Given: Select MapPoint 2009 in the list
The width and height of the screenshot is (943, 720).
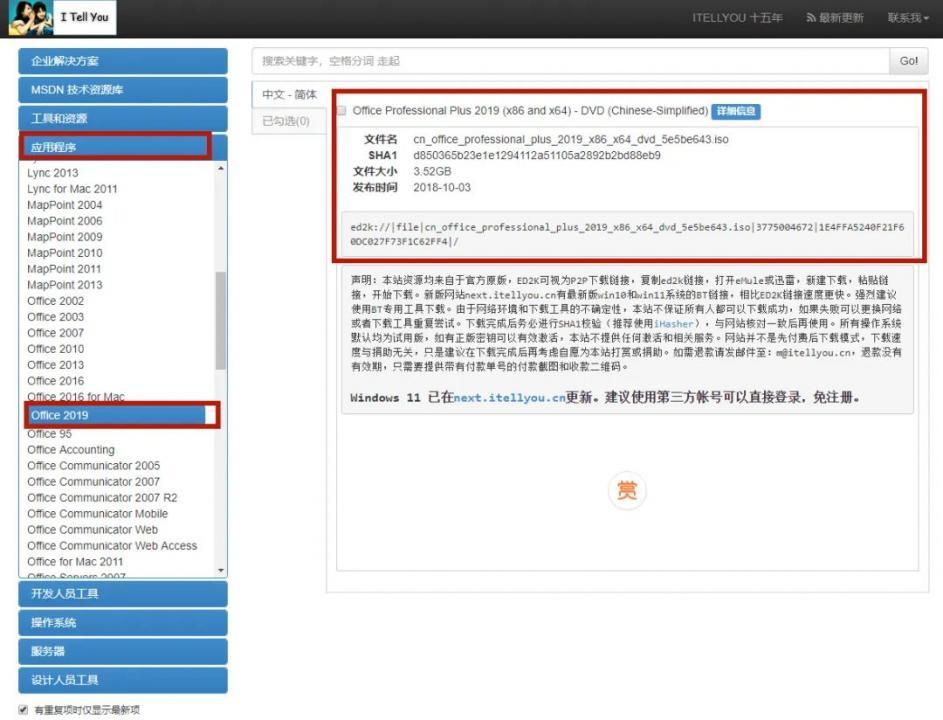Looking at the screenshot, I should click(x=64, y=237).
